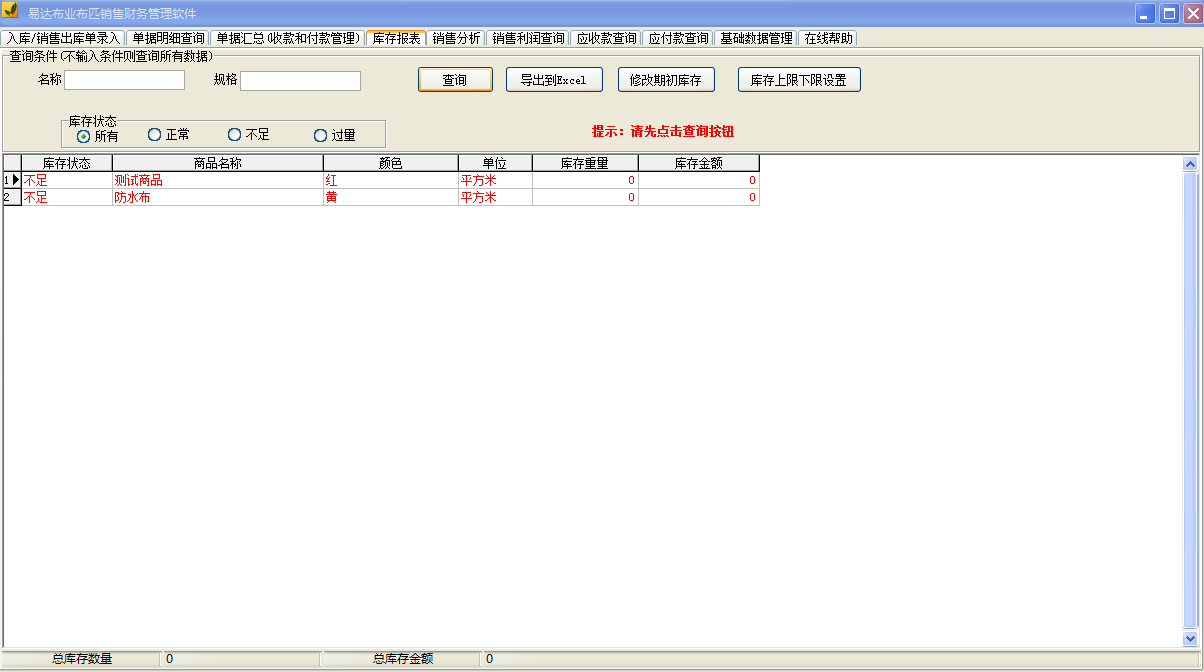
Task: Minimize the application window
Action: pos(1145,14)
